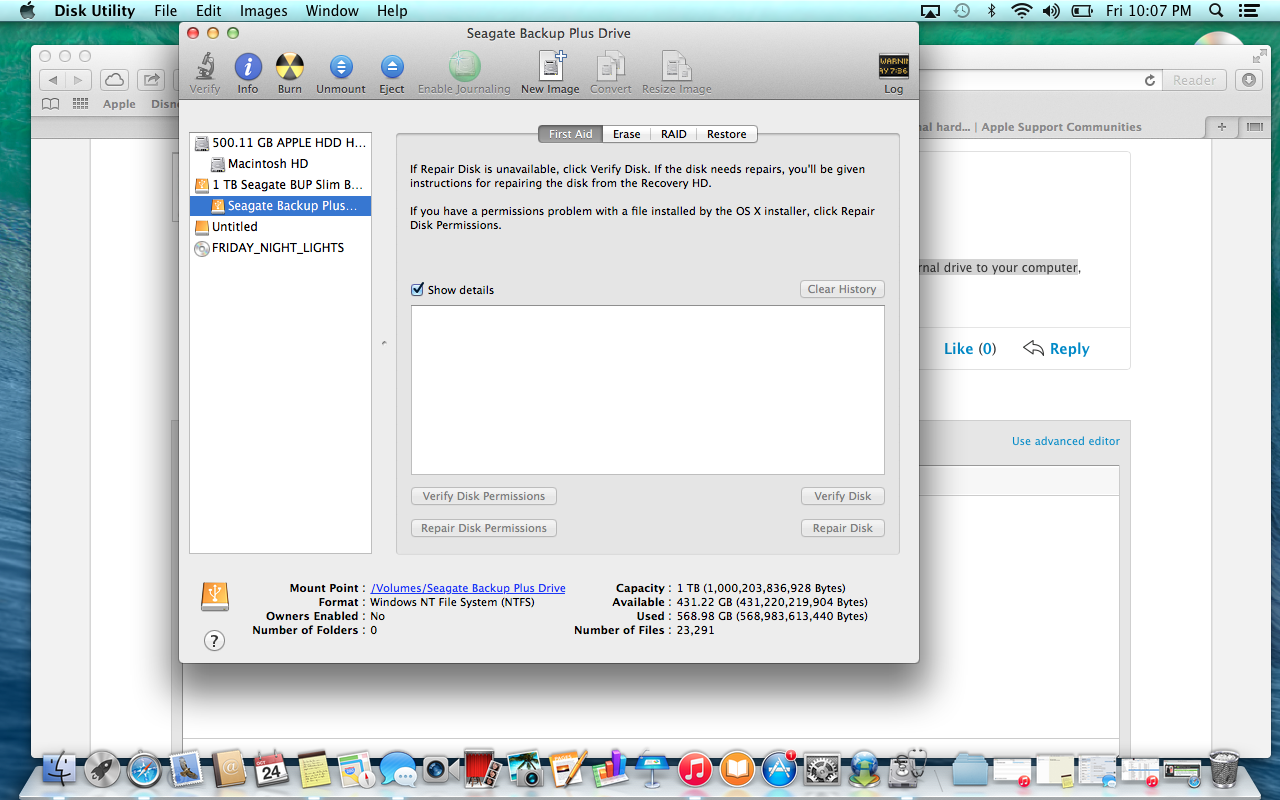Click the Bluetooth icon in the menu bar
The image size is (1280, 800).
tap(992, 11)
